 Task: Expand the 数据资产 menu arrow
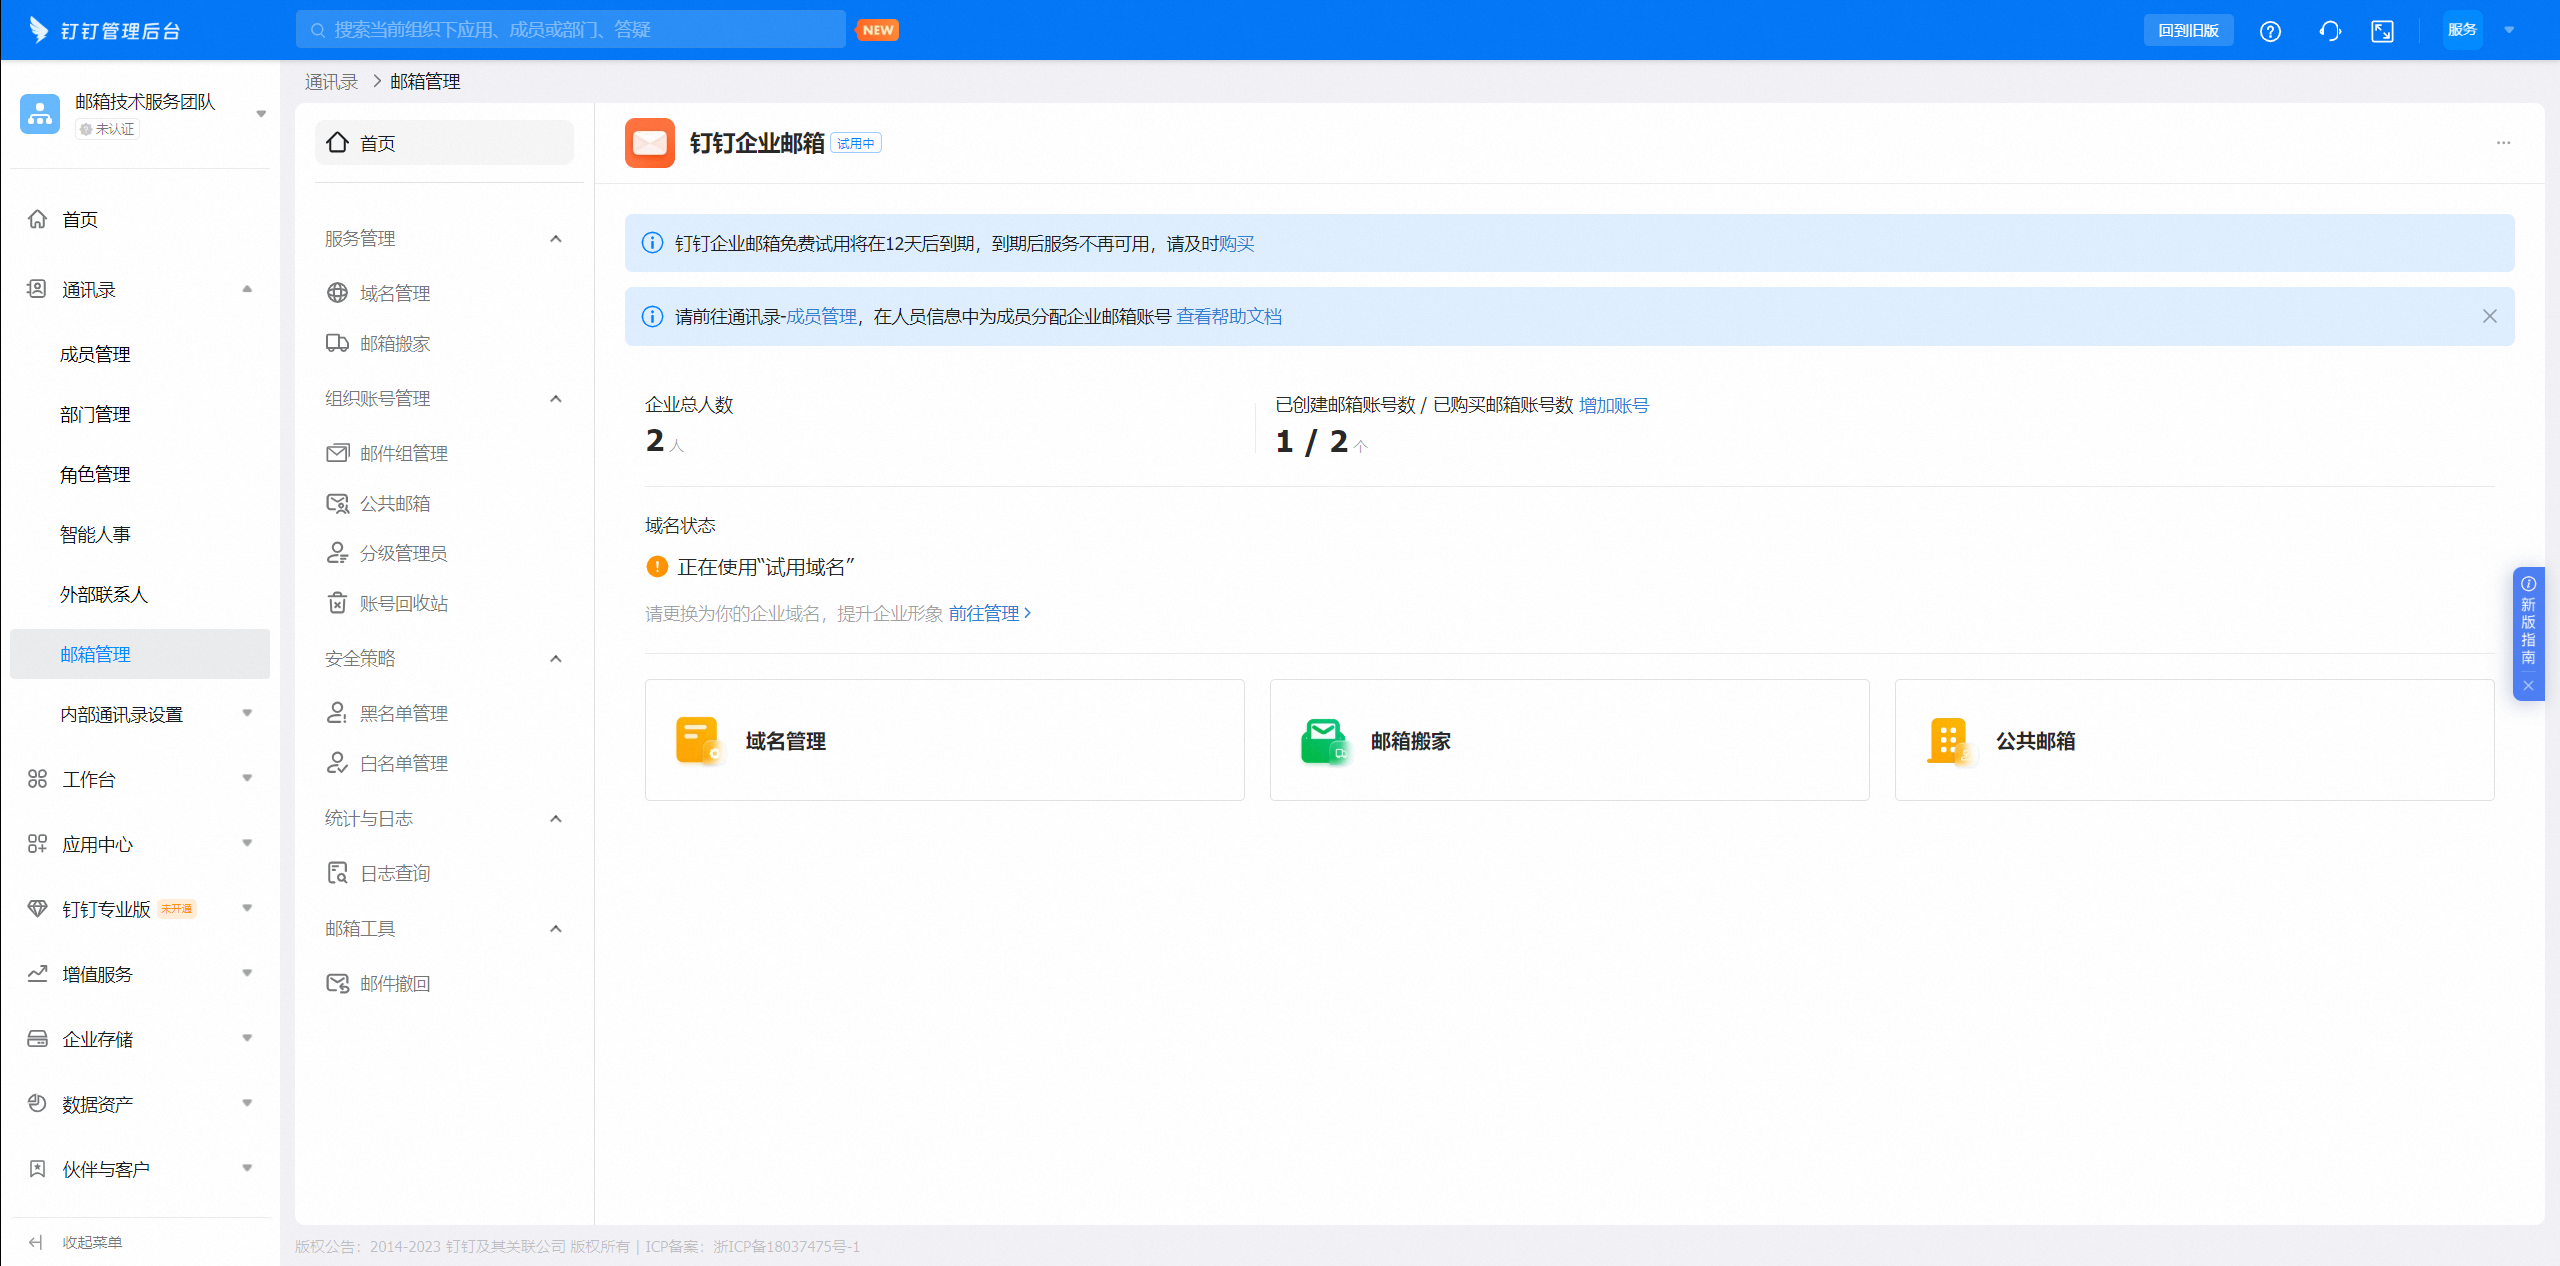pyautogui.click(x=247, y=1103)
